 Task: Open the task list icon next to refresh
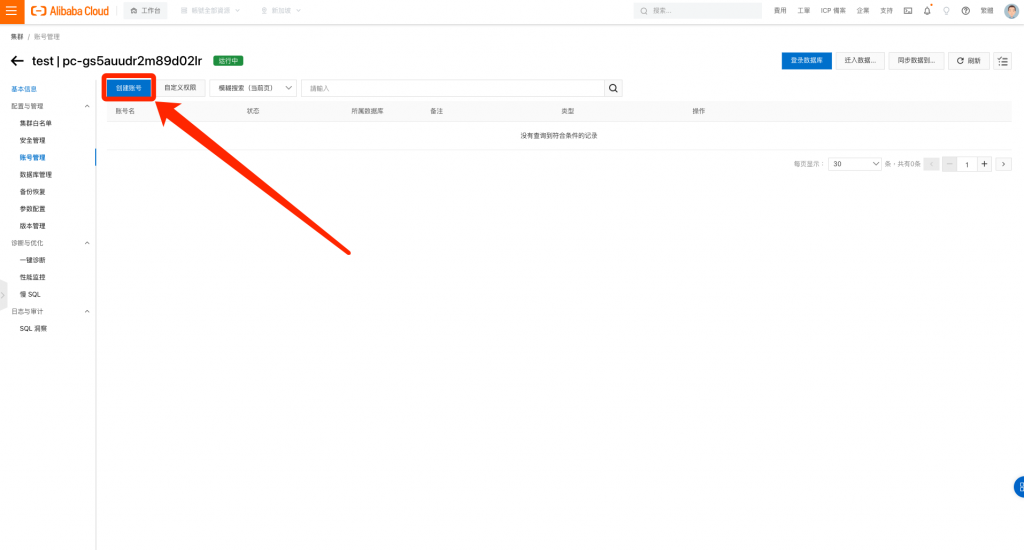click(x=1002, y=61)
